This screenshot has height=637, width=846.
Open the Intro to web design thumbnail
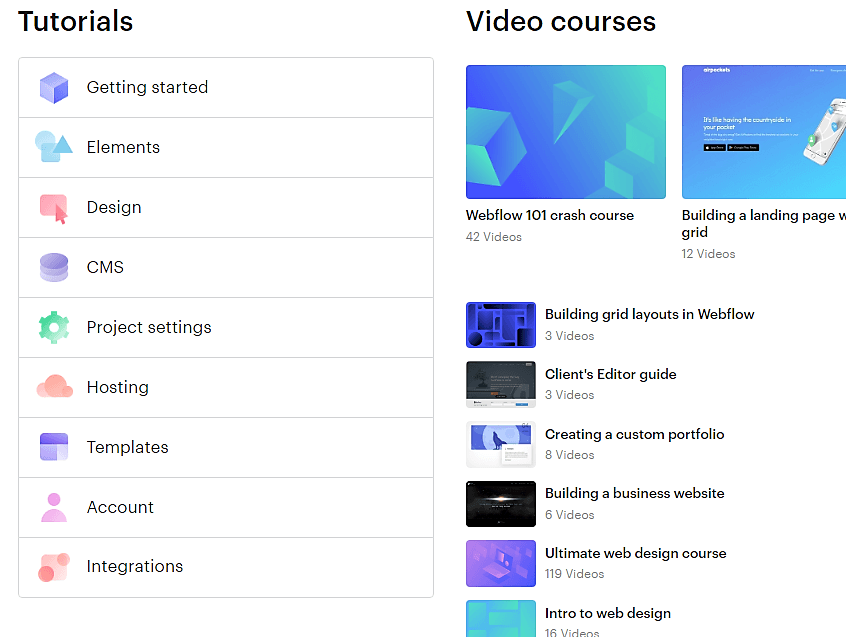501,619
